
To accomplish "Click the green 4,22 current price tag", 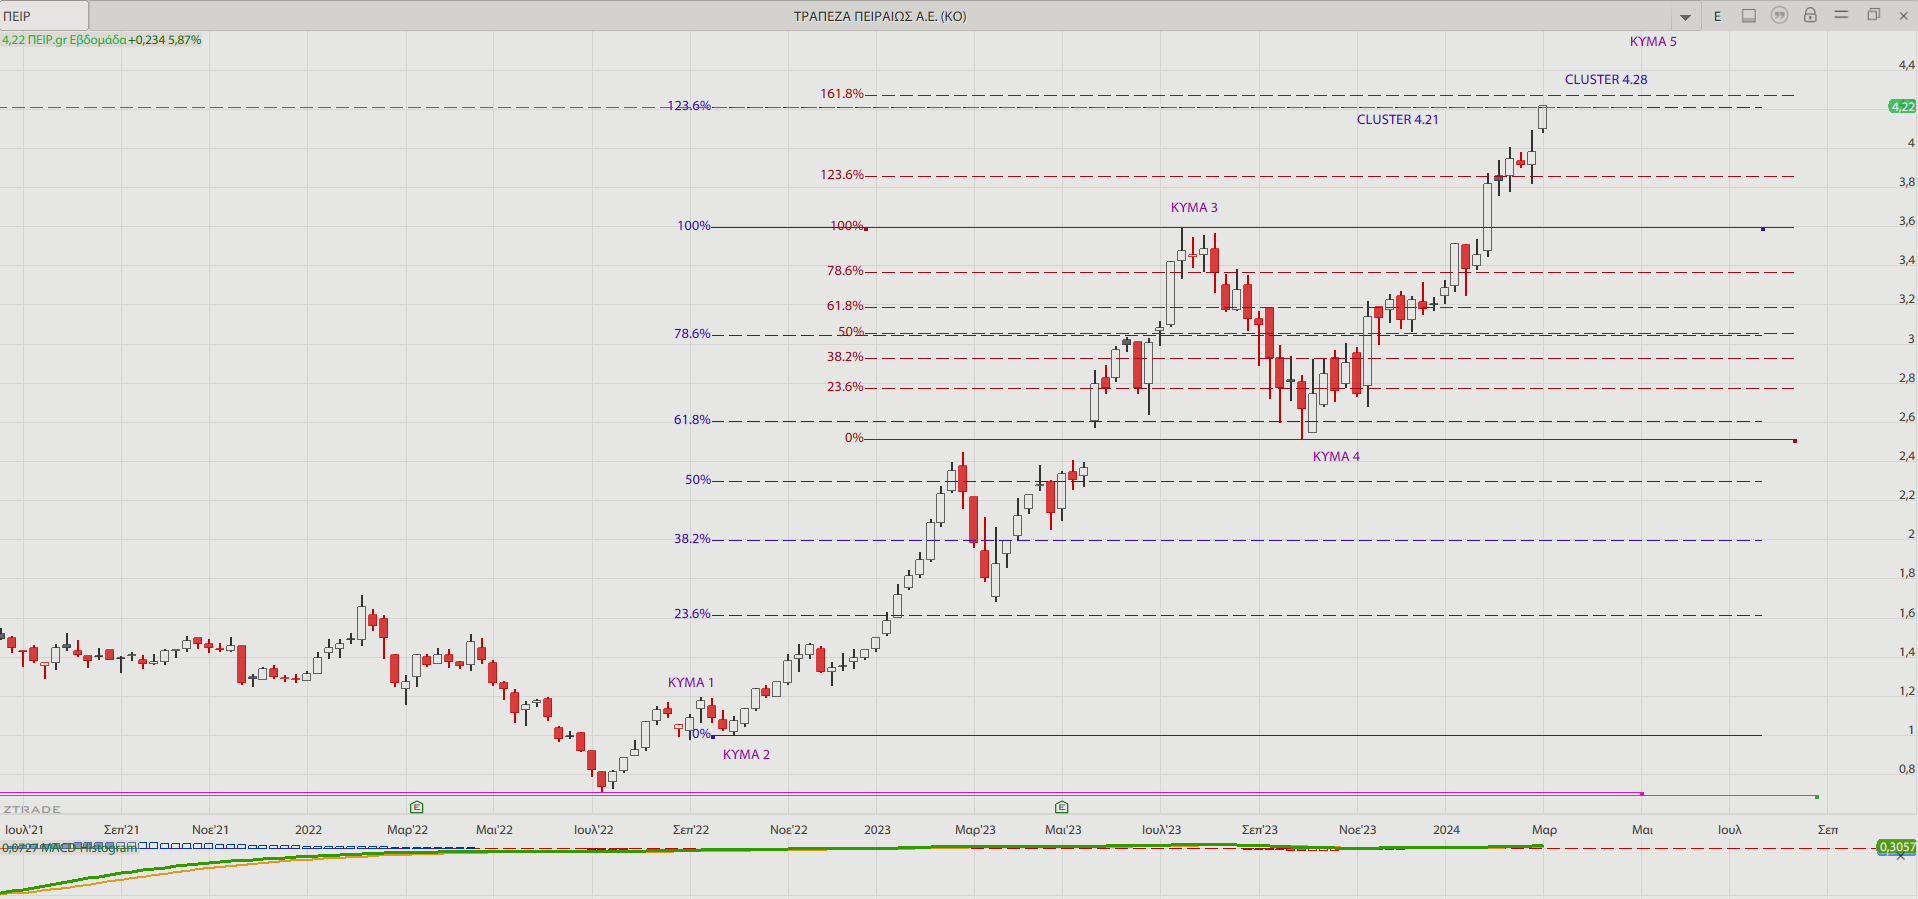I will click(1901, 106).
